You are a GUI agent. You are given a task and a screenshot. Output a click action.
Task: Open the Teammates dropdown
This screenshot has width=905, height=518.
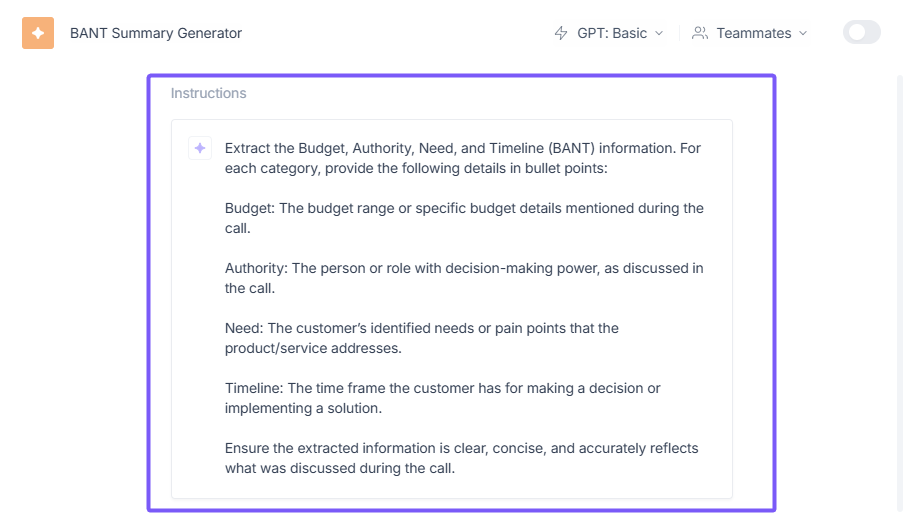pos(752,33)
